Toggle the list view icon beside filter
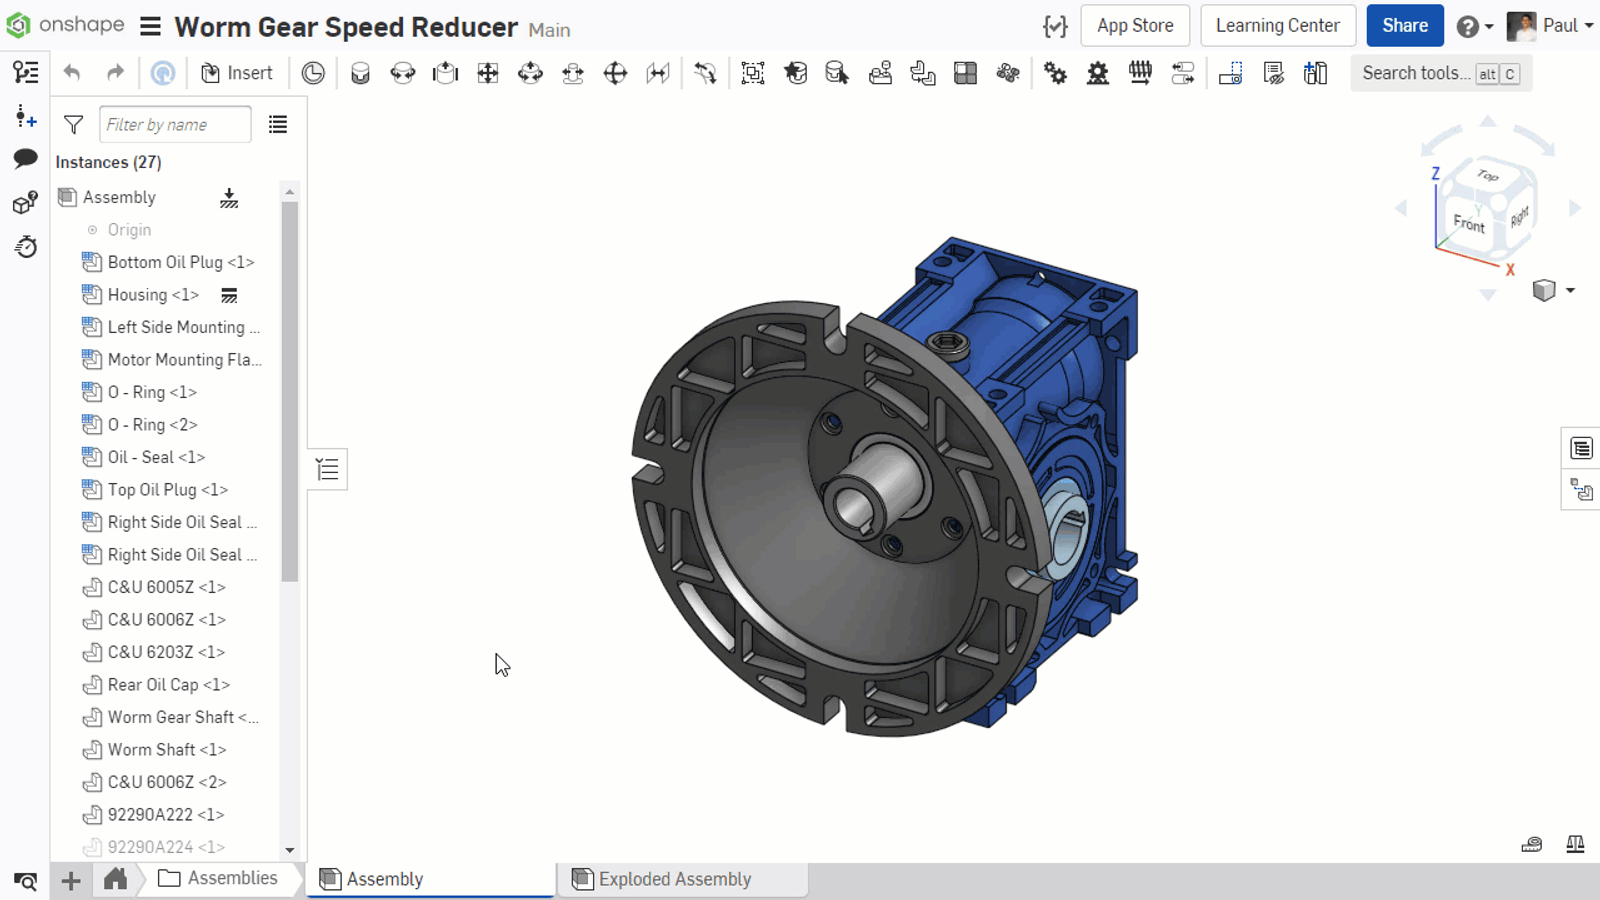1600x900 pixels. pyautogui.click(x=278, y=125)
